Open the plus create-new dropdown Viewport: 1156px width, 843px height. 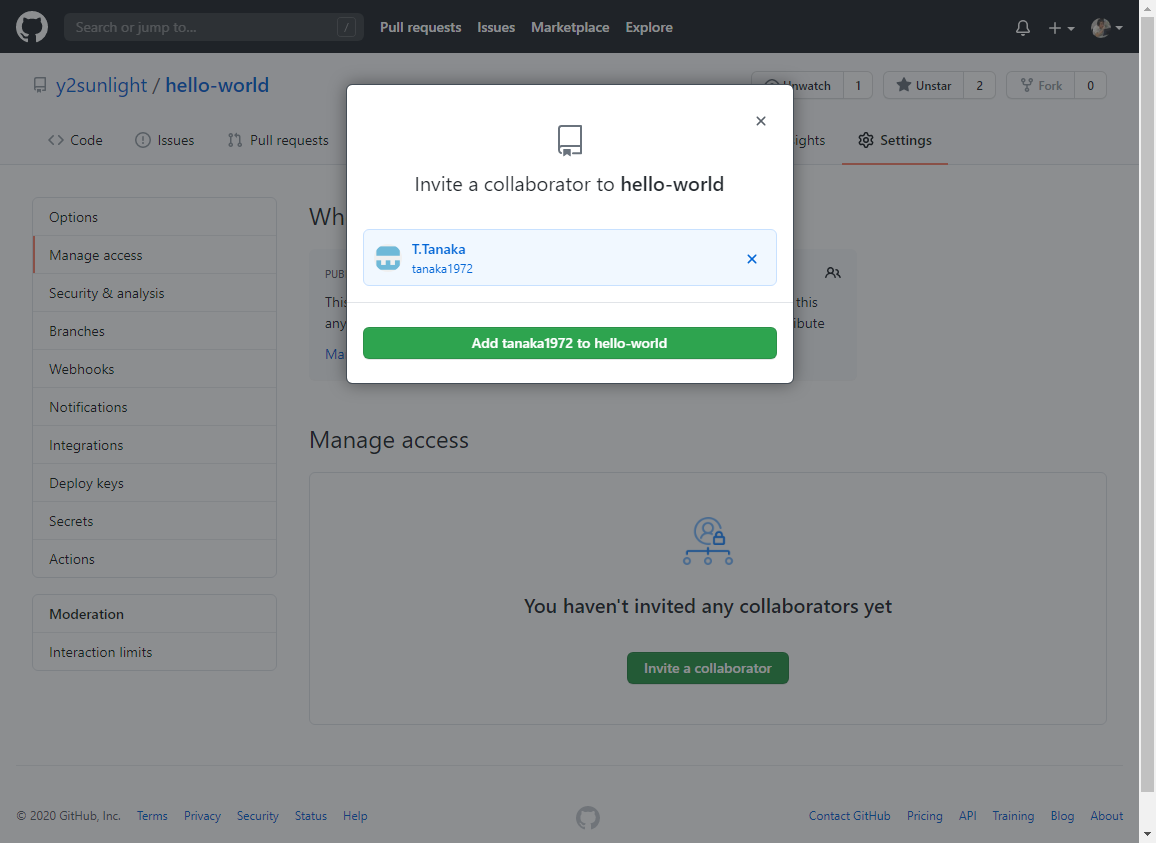(x=1060, y=28)
